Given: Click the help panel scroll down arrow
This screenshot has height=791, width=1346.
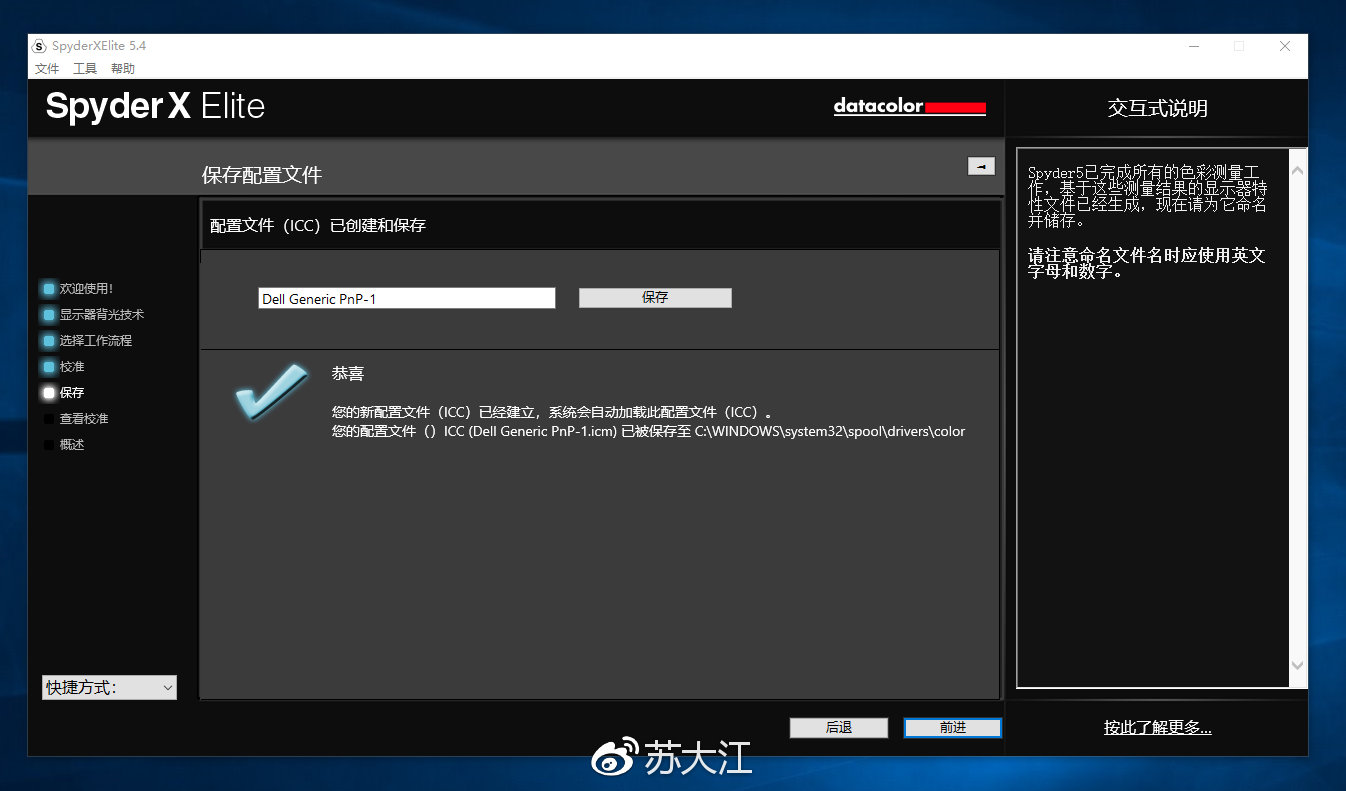Looking at the screenshot, I should 1298,665.
